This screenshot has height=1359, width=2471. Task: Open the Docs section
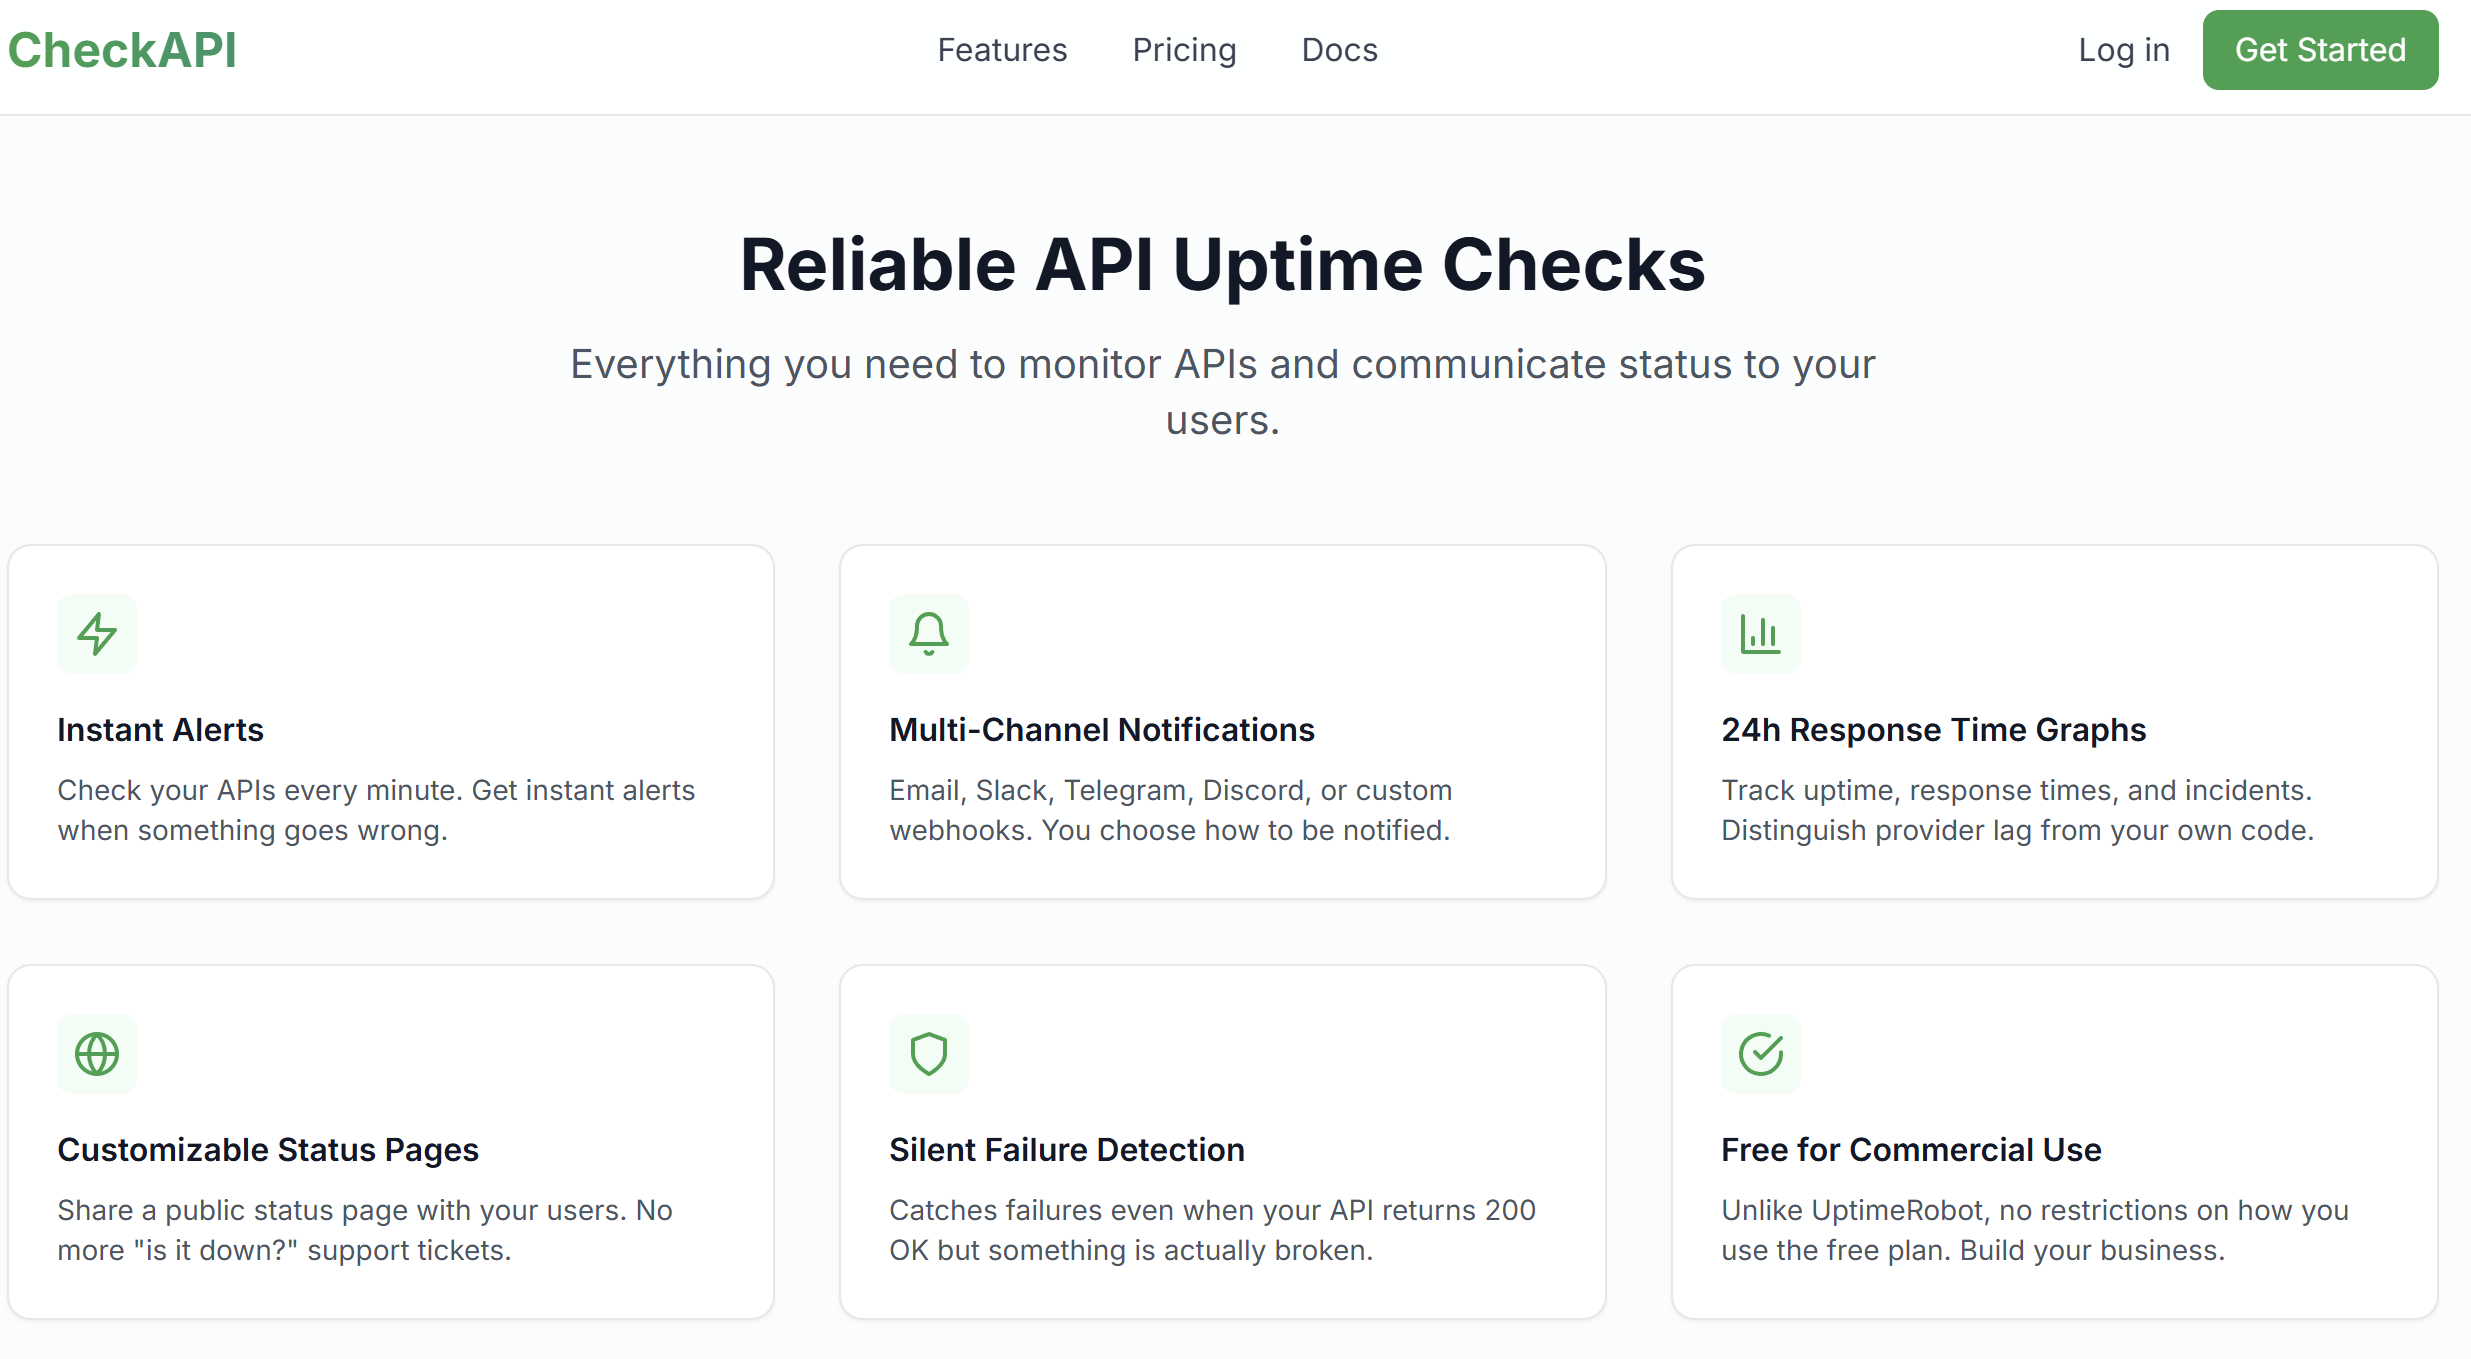pos(1339,49)
